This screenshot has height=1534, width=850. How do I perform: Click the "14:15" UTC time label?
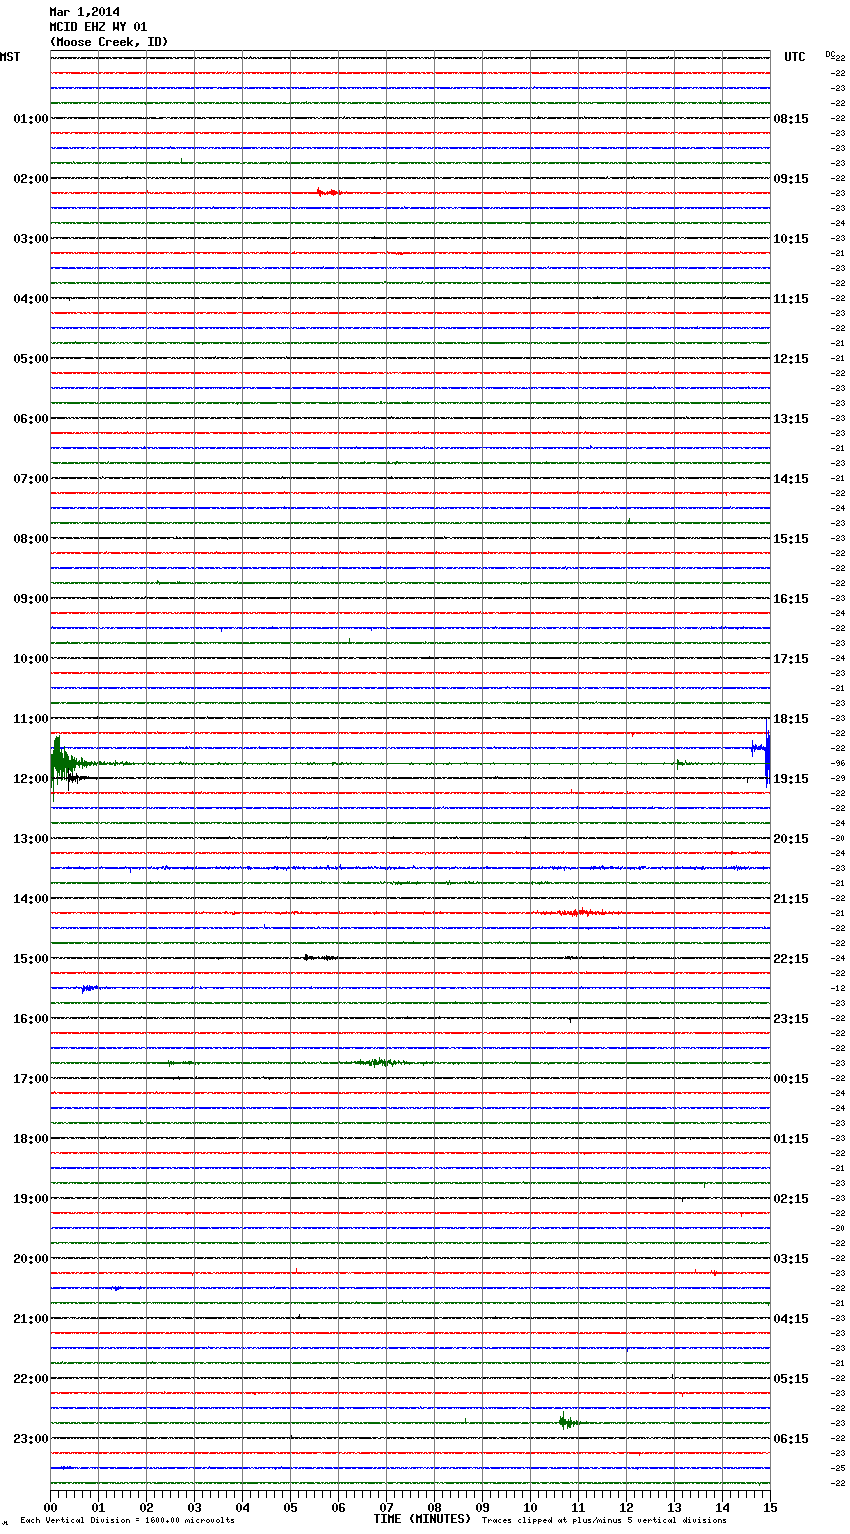tap(791, 479)
